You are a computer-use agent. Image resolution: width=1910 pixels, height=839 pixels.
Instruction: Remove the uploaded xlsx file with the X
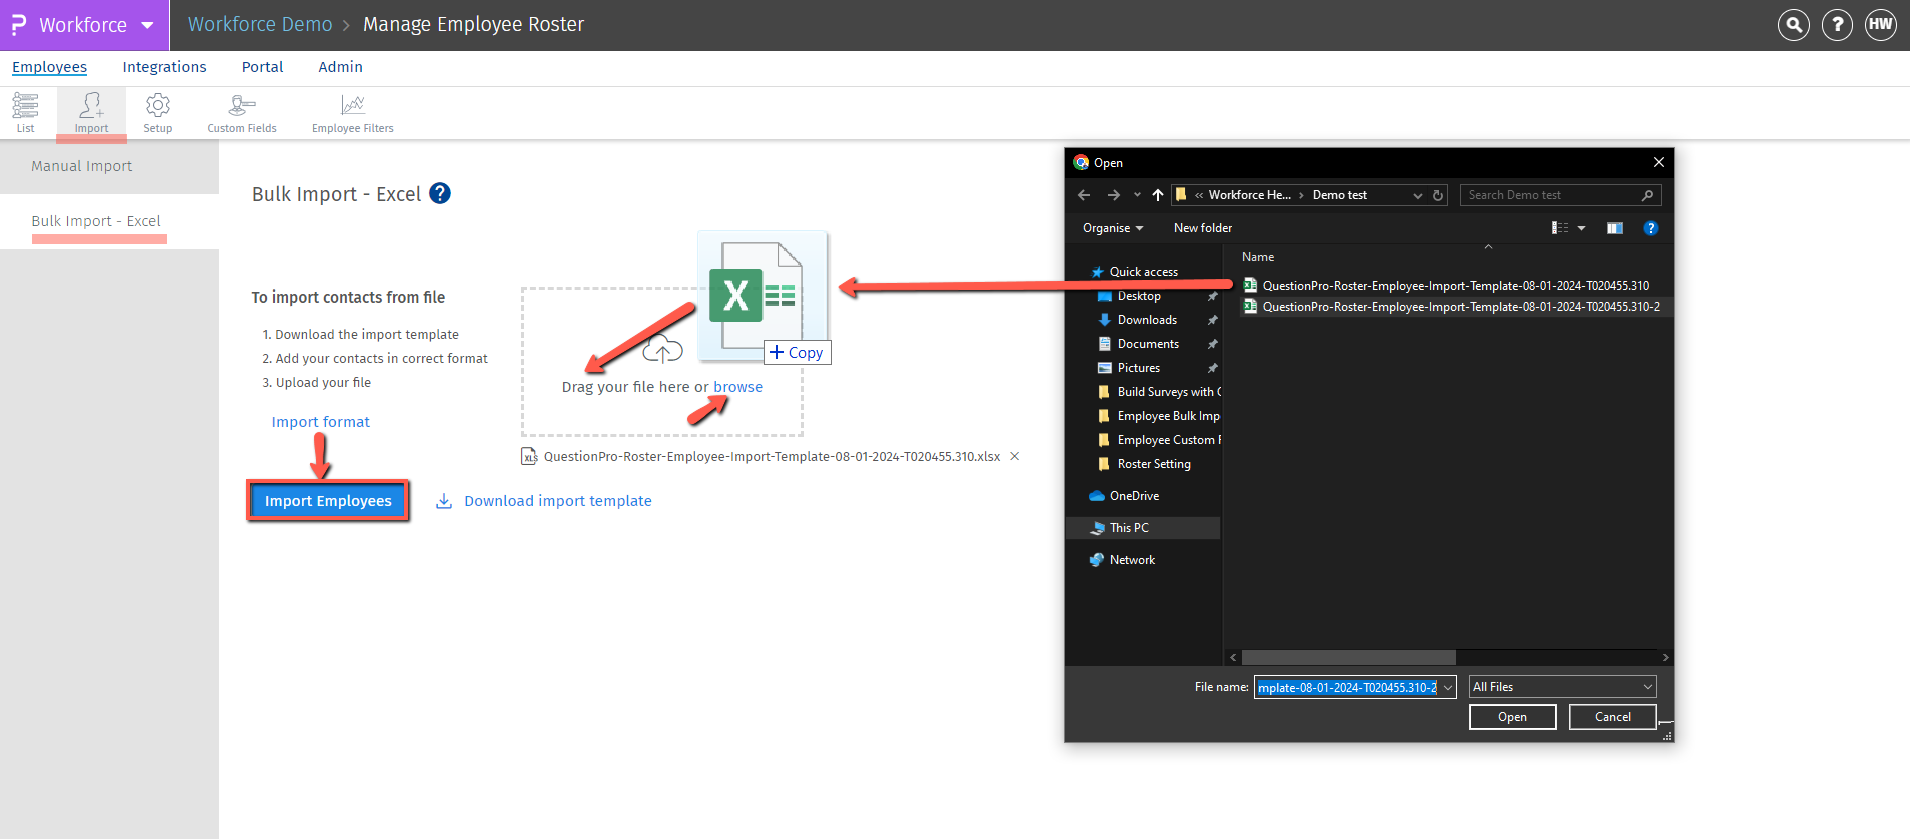coord(1014,456)
